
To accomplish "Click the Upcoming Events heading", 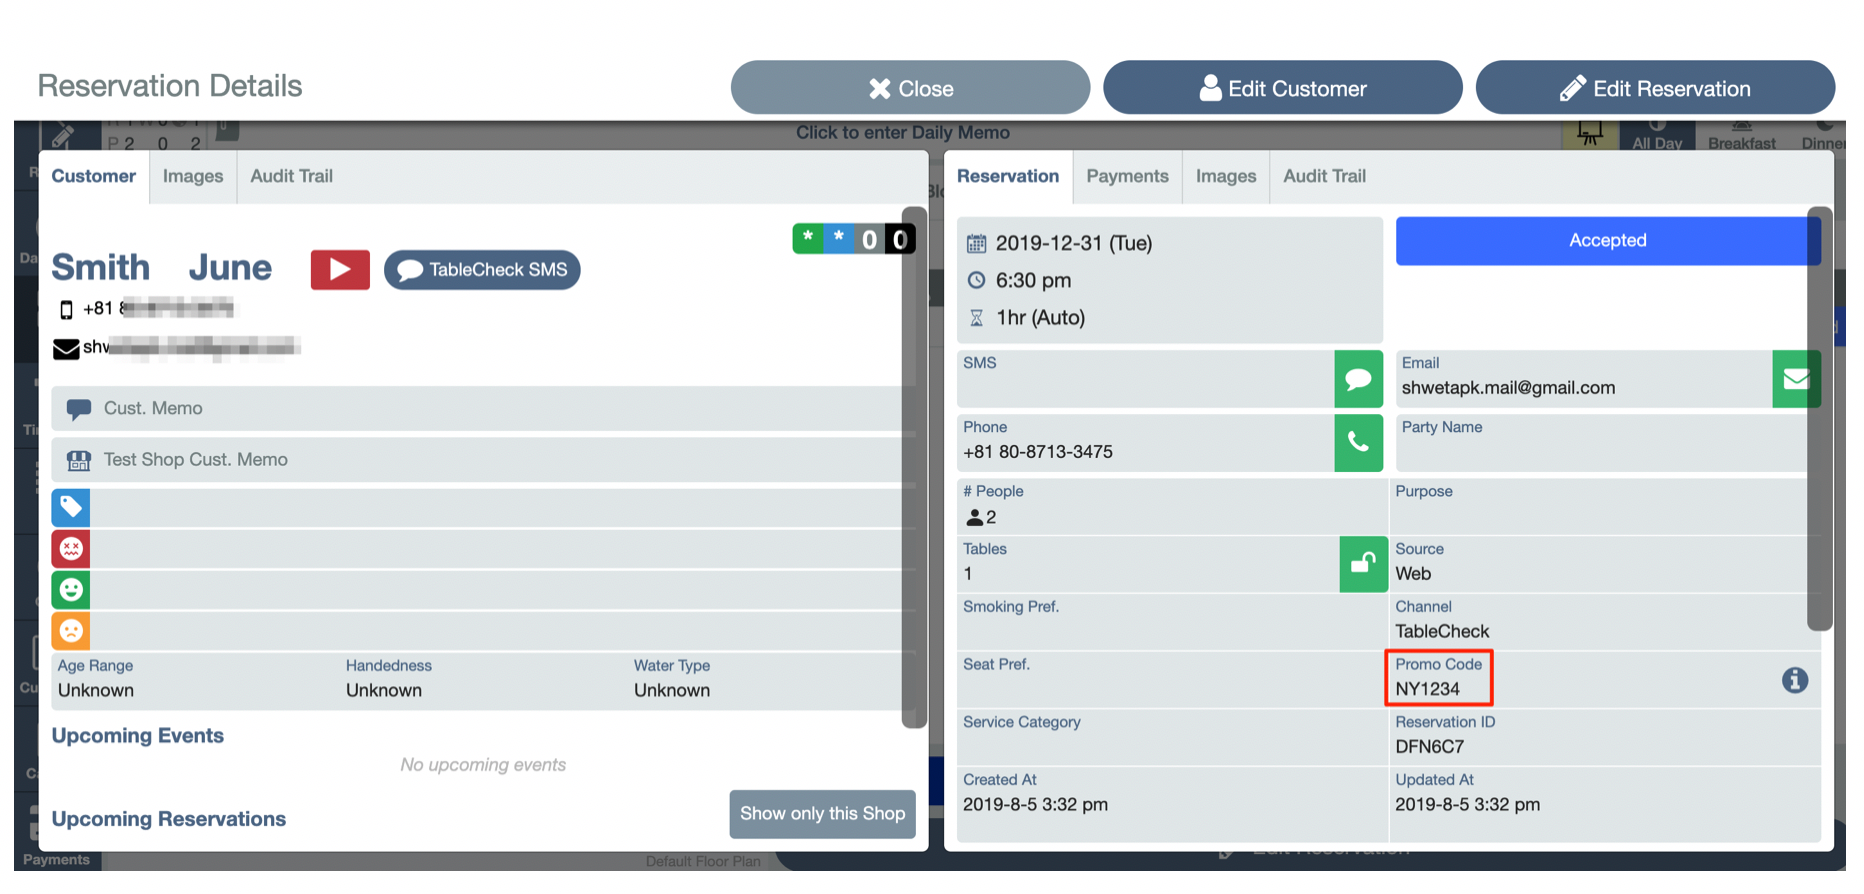I will click(x=138, y=736).
